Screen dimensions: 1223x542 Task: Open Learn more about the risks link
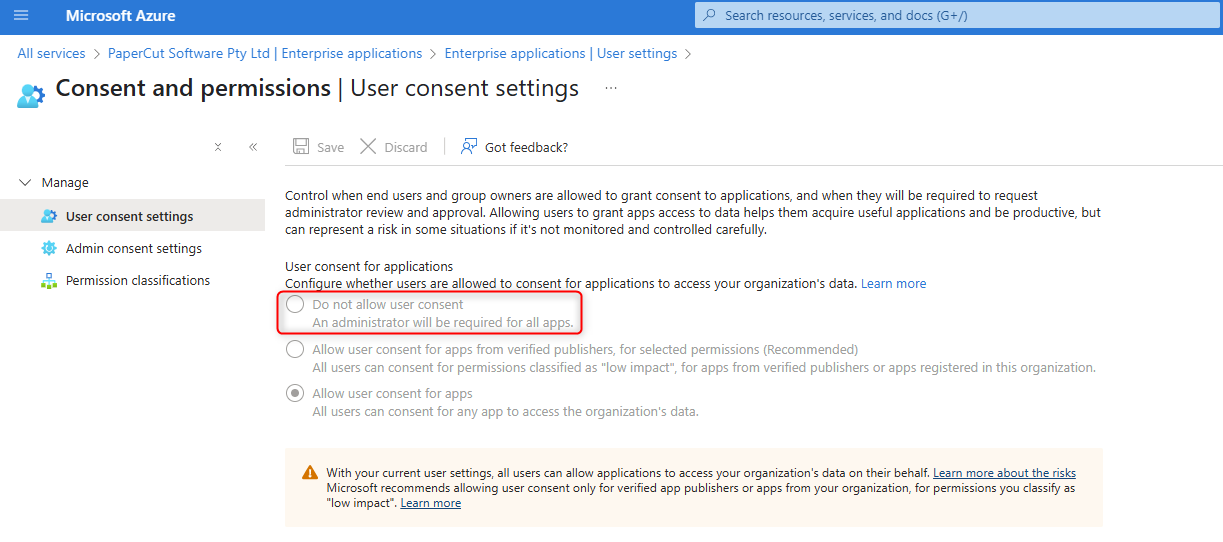1004,473
